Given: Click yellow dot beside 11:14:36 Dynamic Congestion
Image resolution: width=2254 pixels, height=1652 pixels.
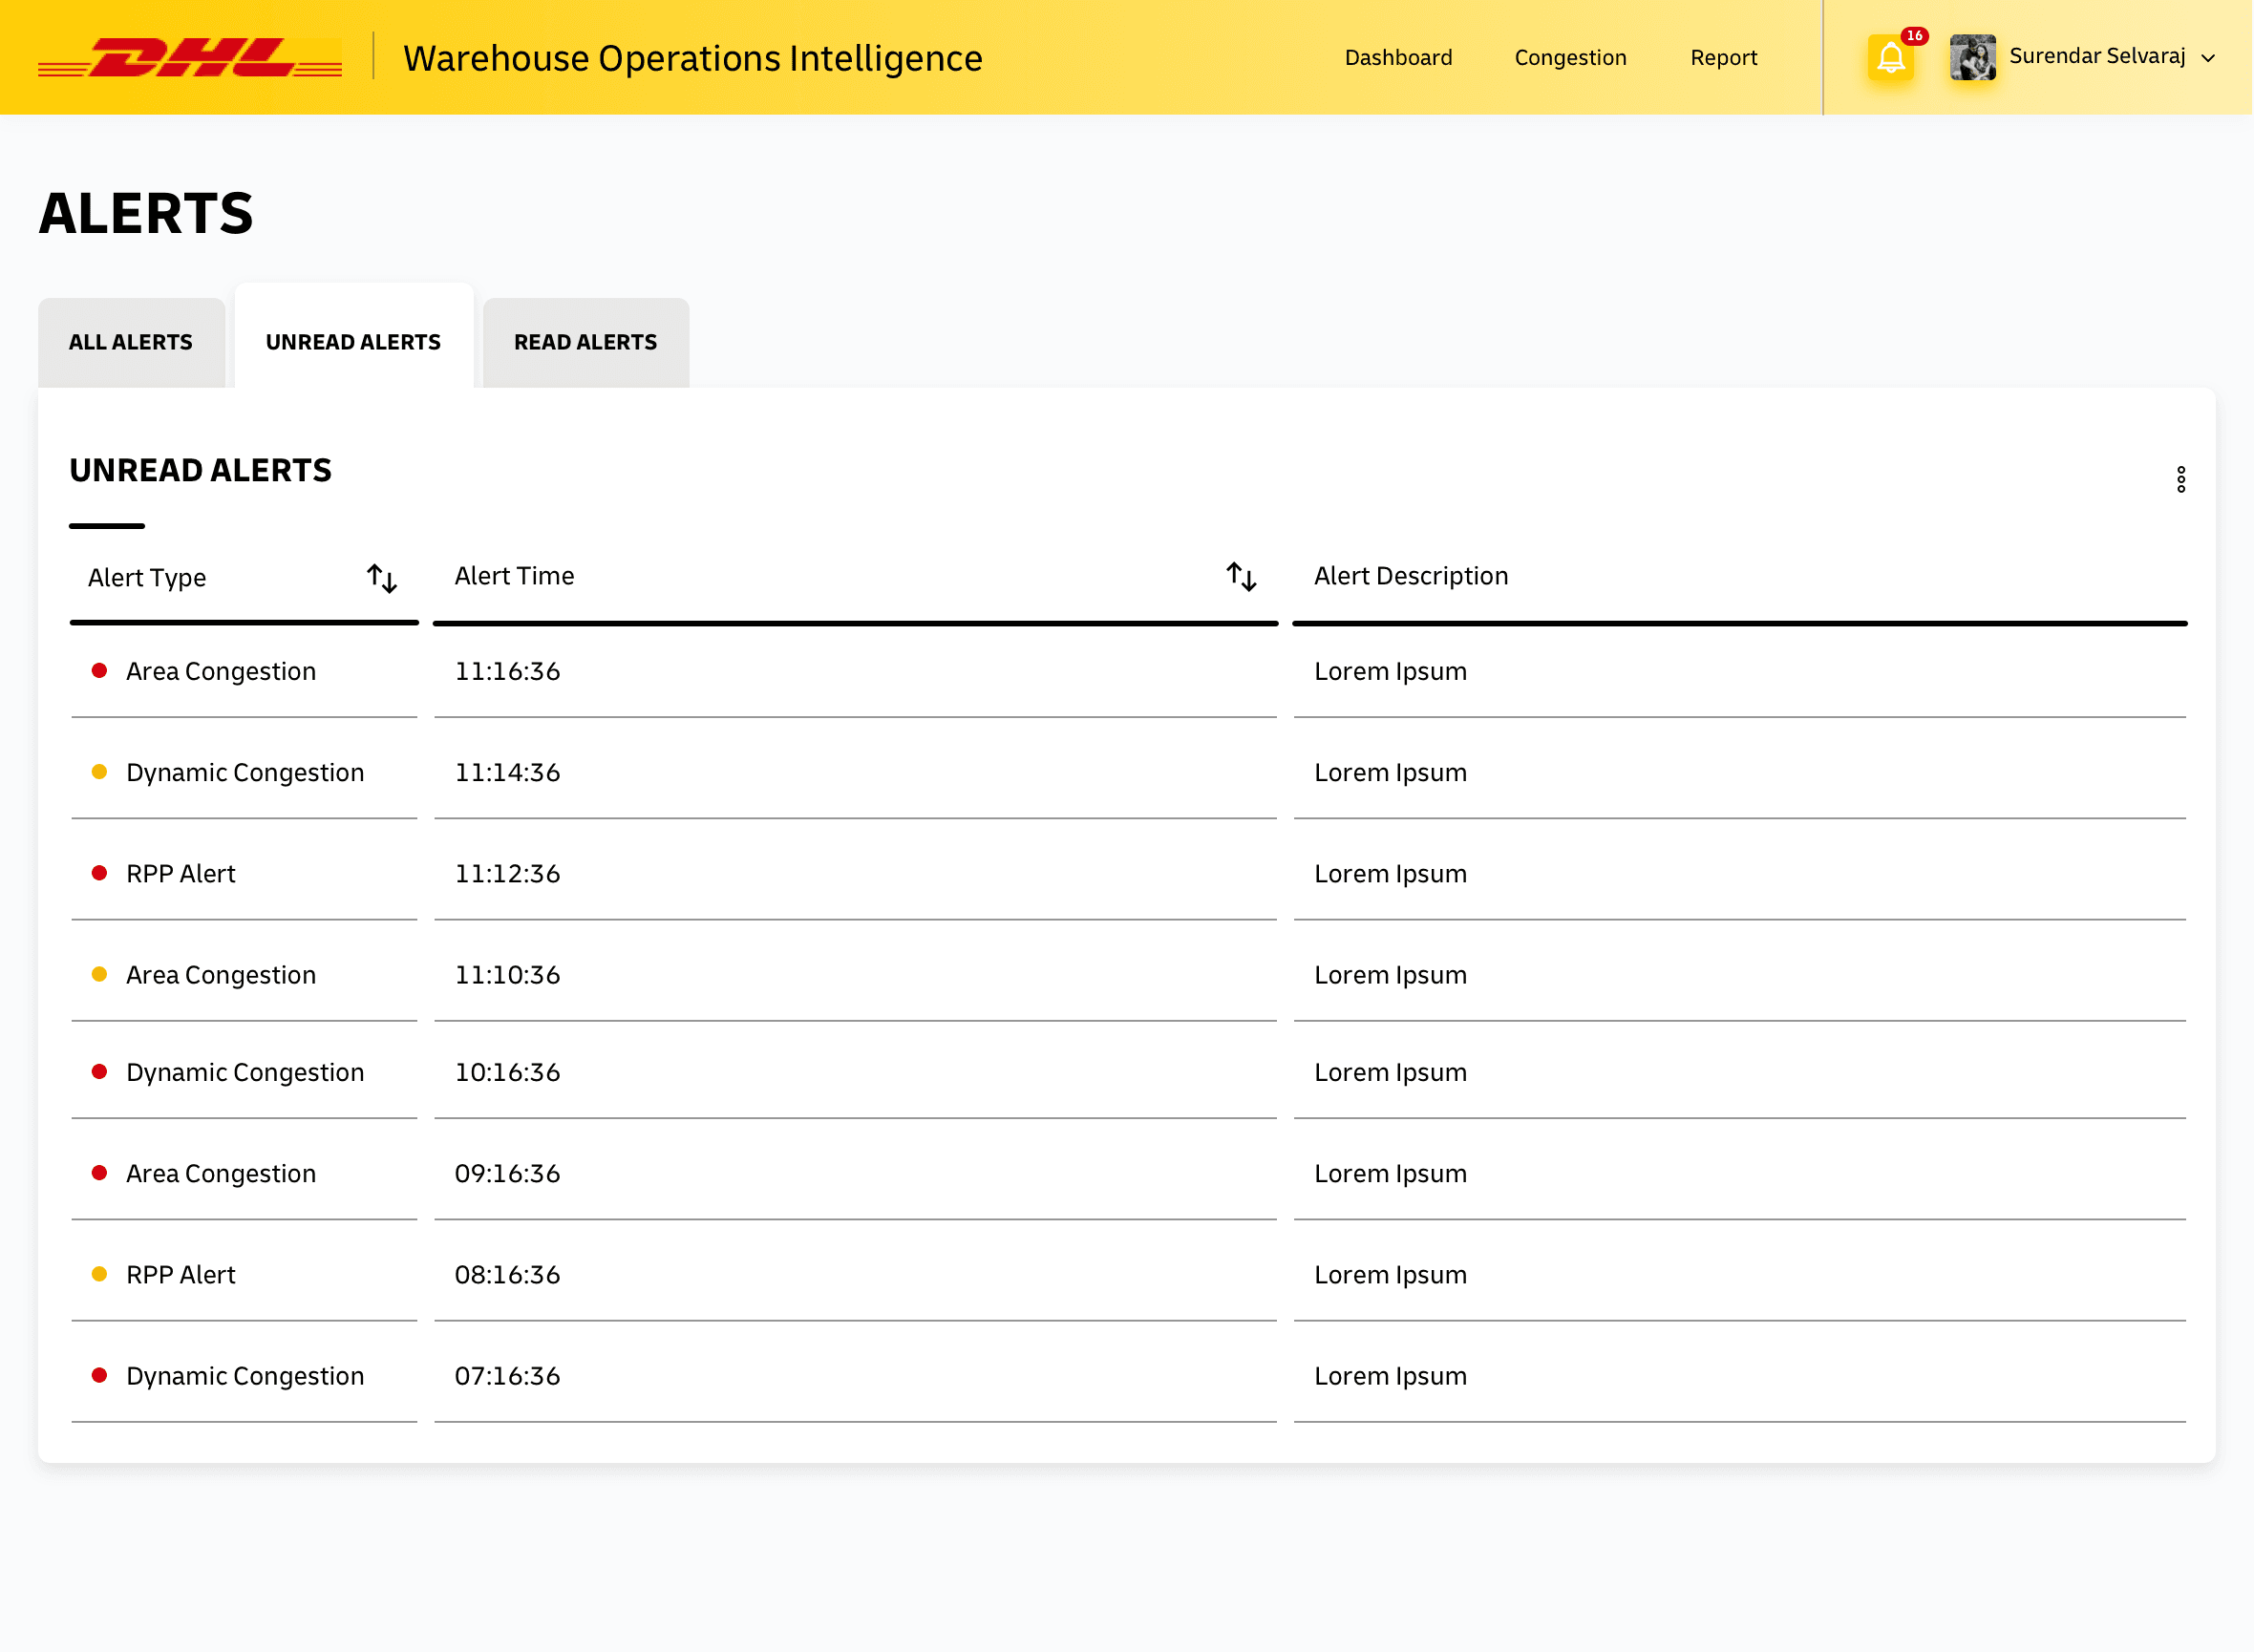Looking at the screenshot, I should point(99,772).
